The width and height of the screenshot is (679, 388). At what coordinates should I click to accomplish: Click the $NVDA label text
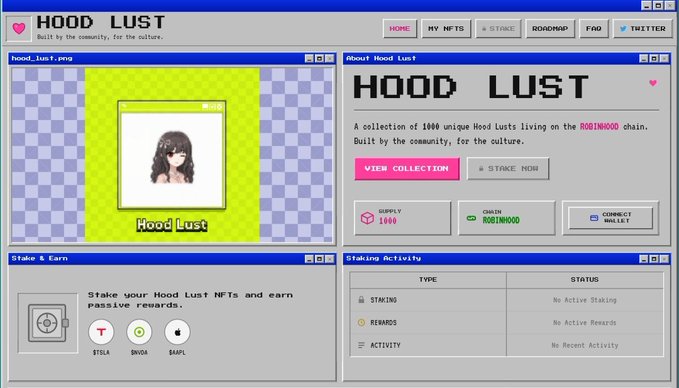[139, 352]
